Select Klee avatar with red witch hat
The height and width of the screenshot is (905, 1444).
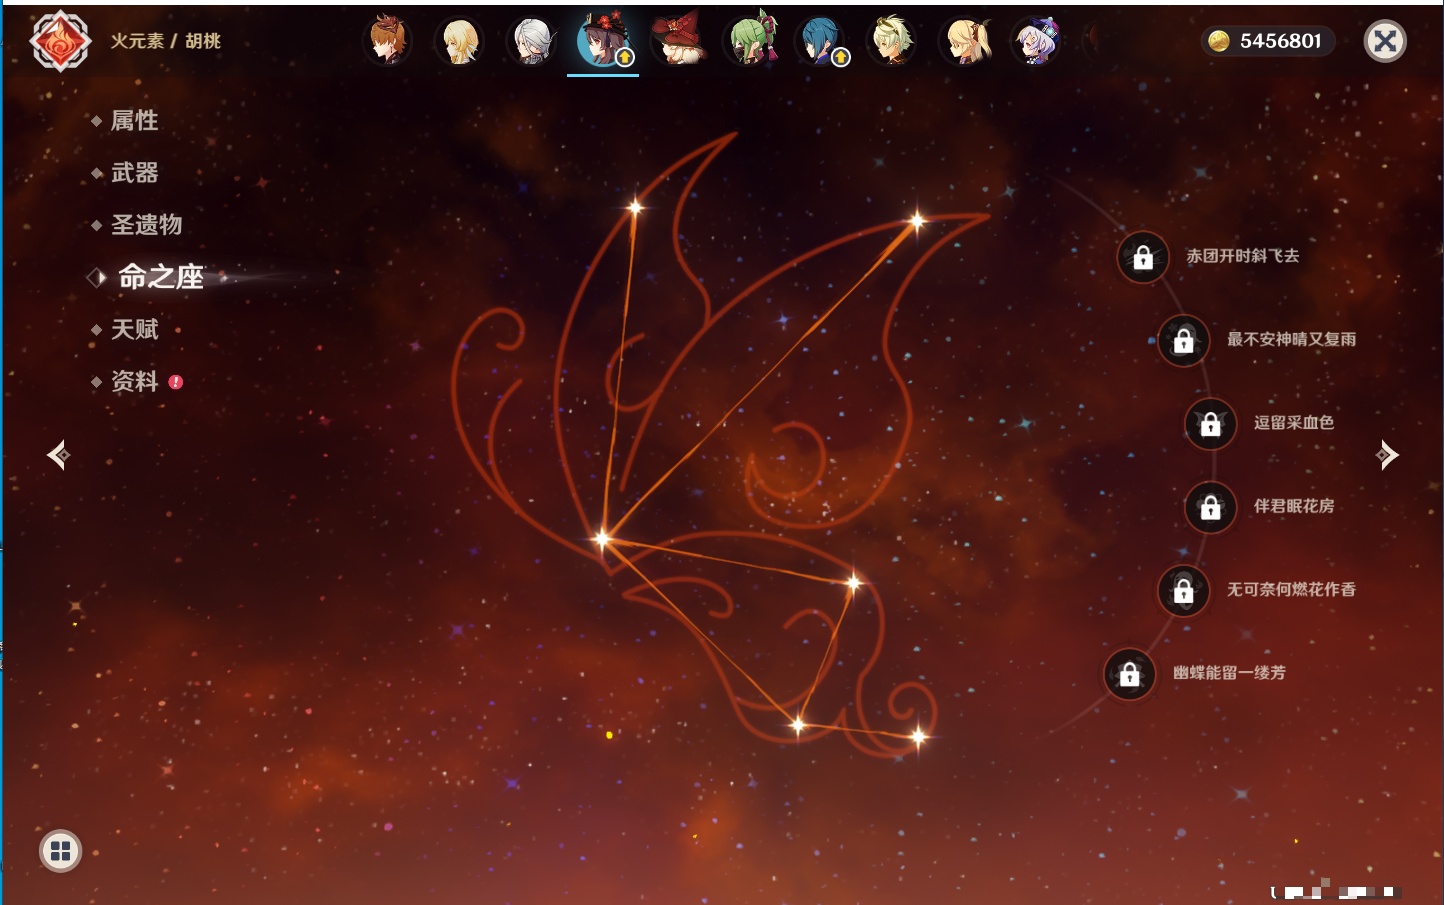[677, 41]
